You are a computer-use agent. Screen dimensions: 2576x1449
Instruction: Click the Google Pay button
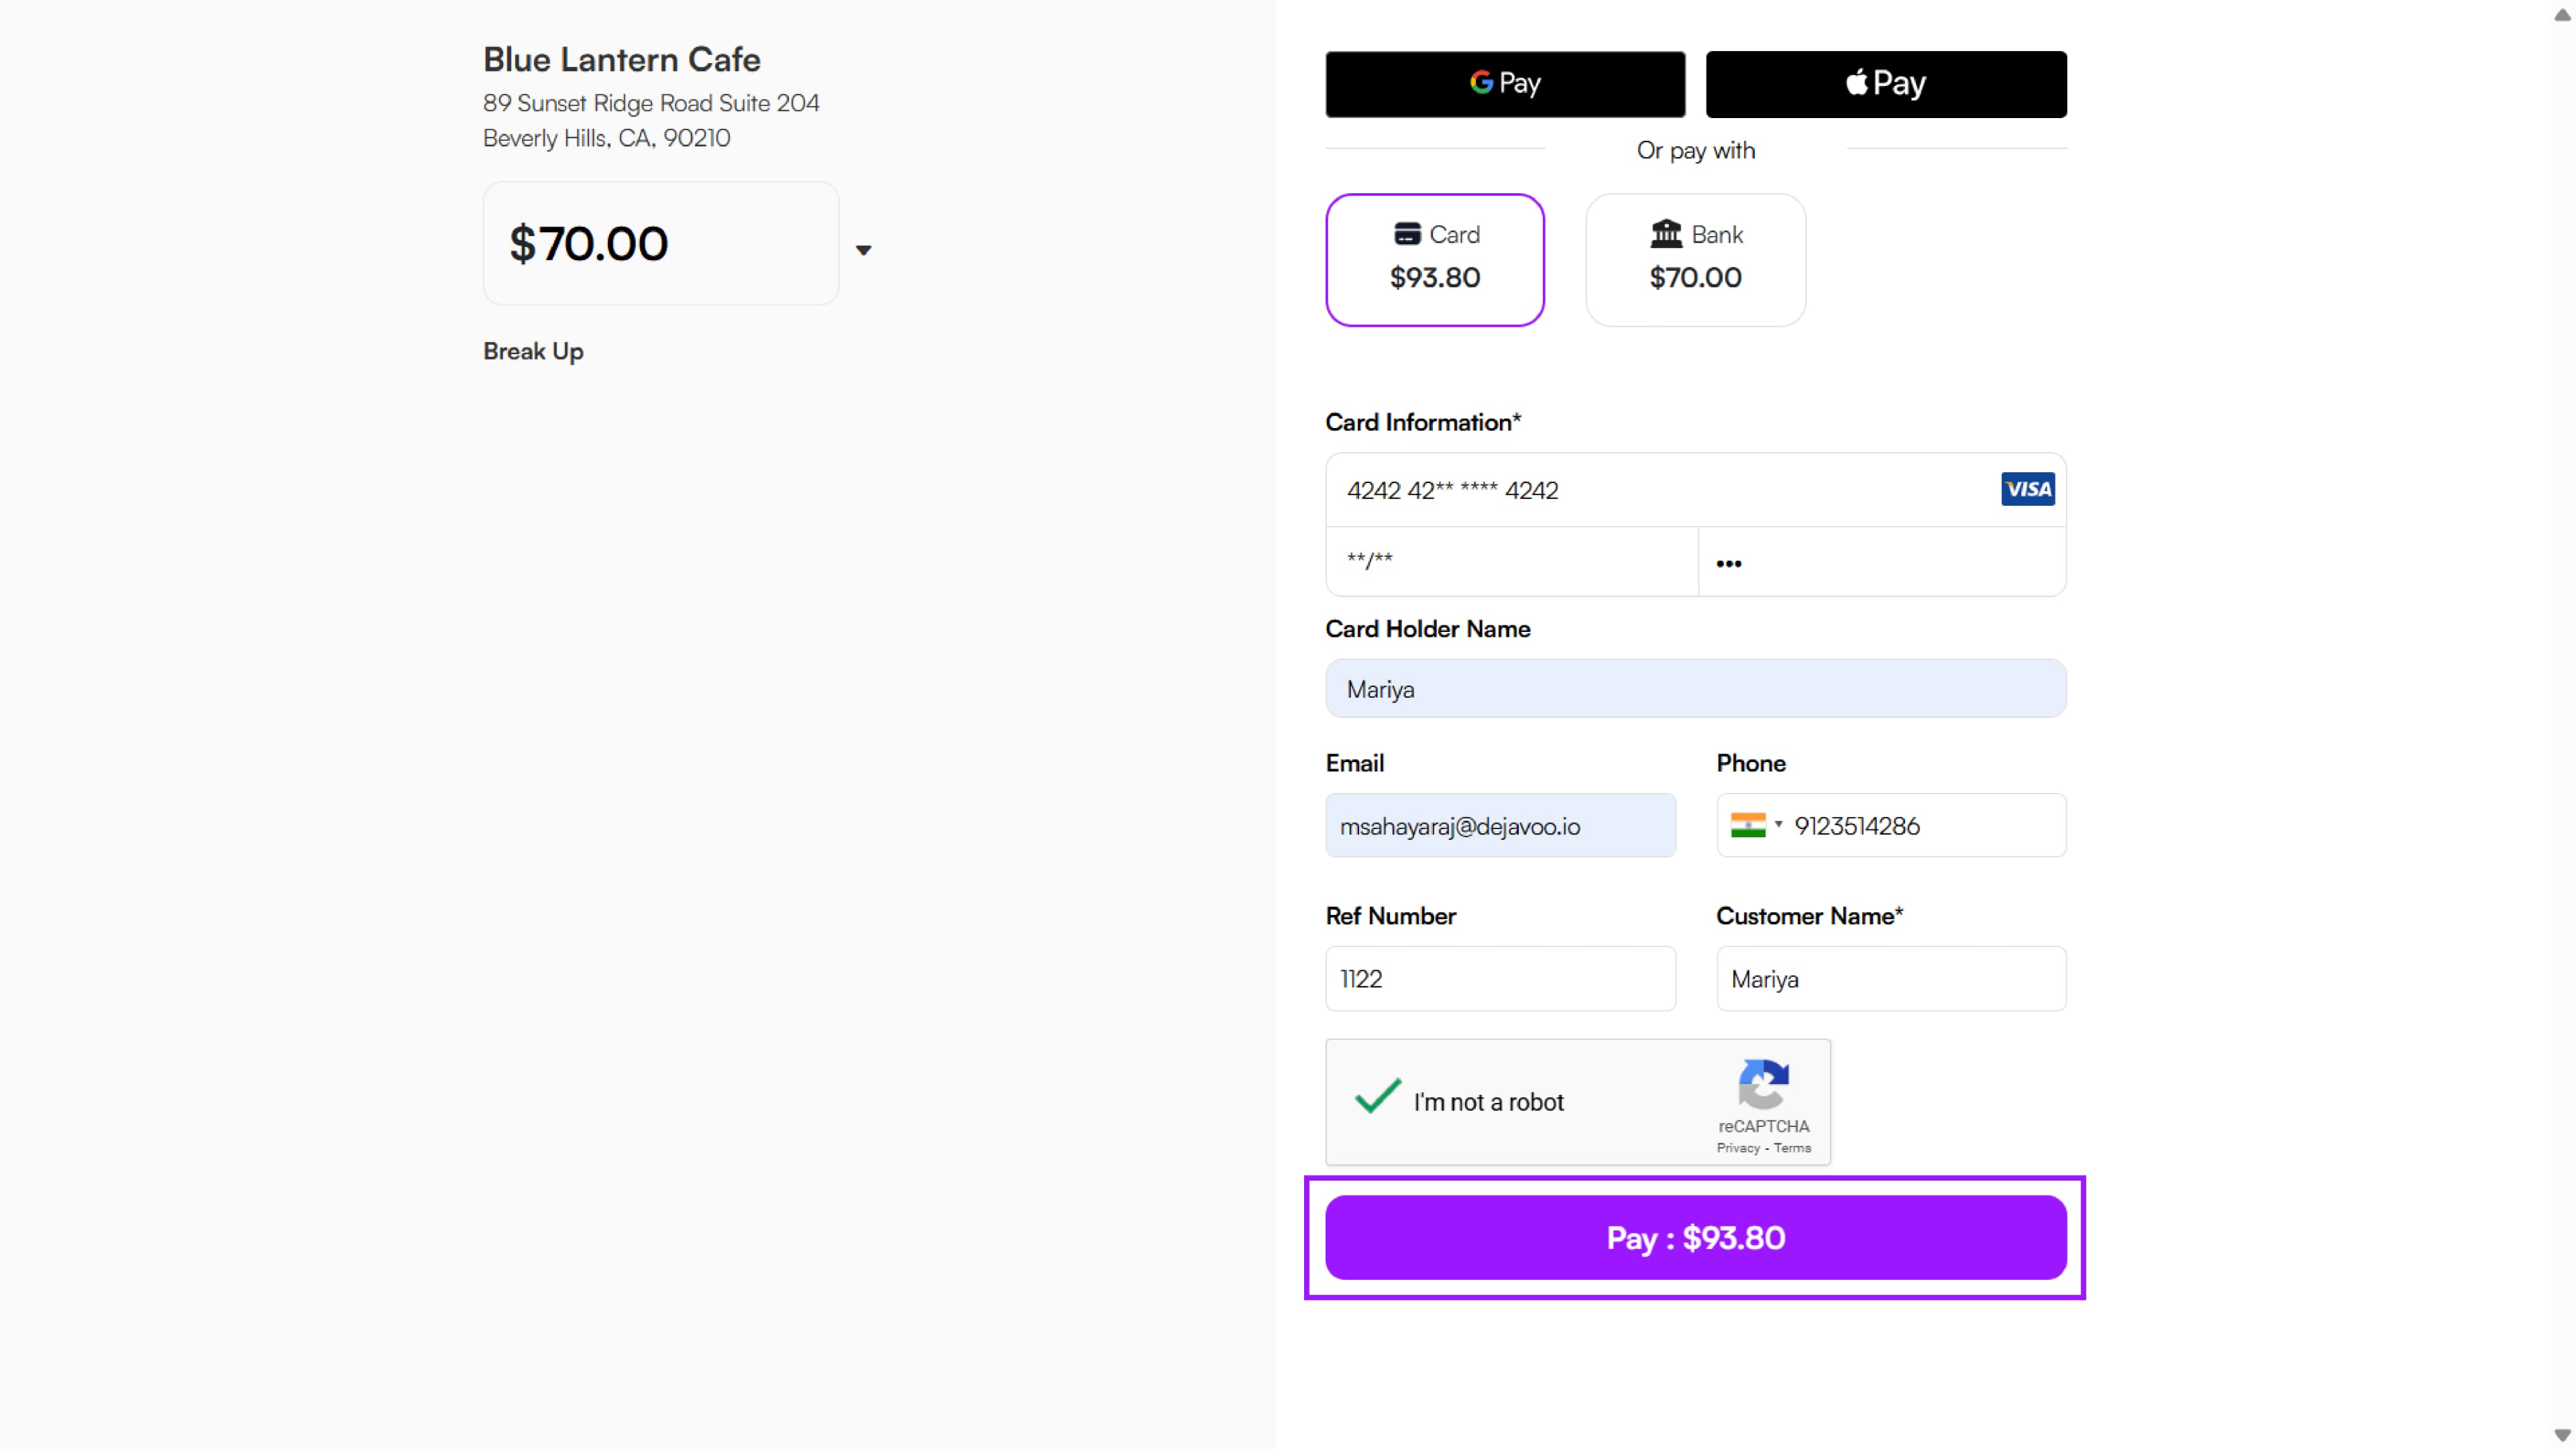[1505, 84]
